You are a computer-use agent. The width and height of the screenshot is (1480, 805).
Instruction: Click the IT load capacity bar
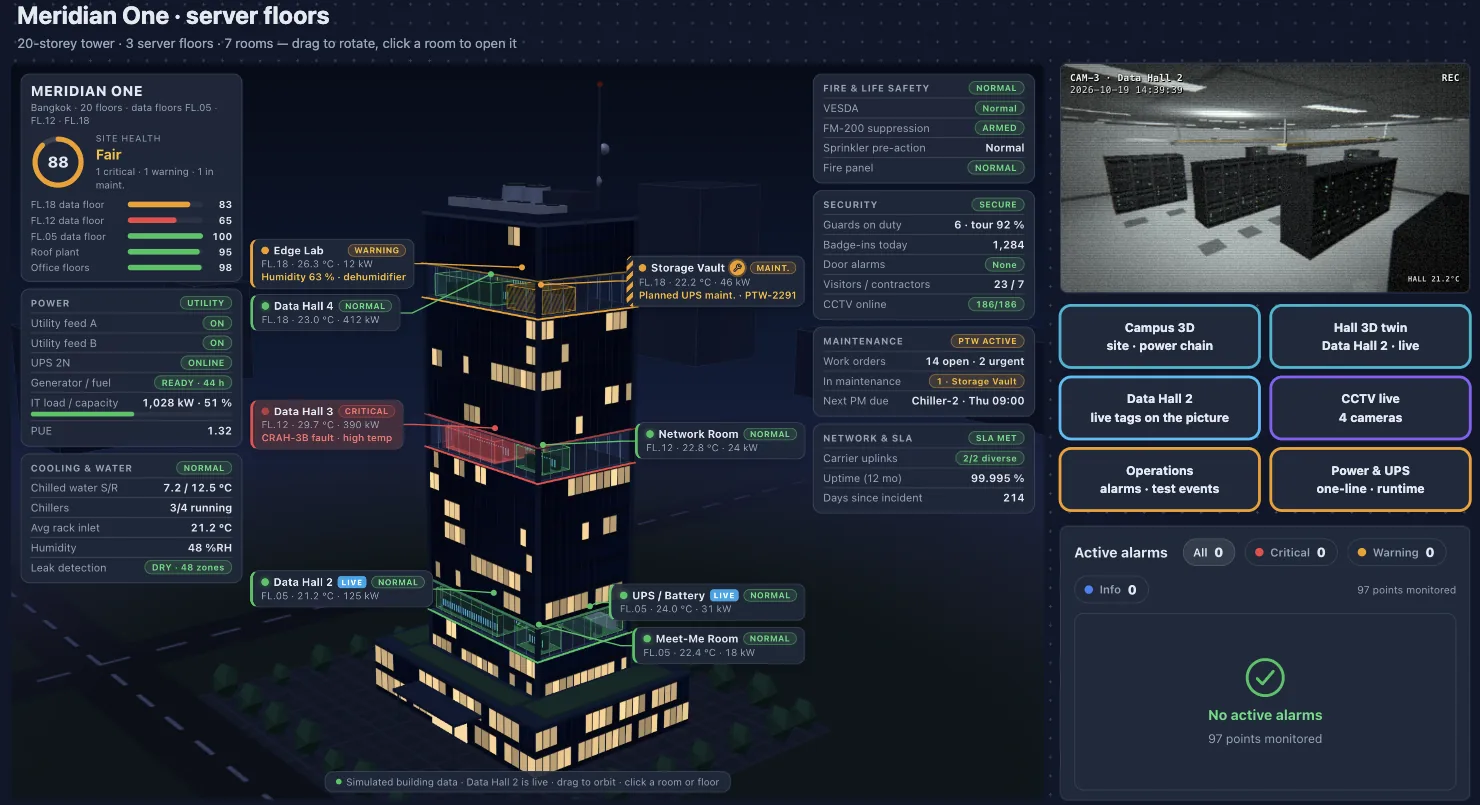tap(131, 414)
